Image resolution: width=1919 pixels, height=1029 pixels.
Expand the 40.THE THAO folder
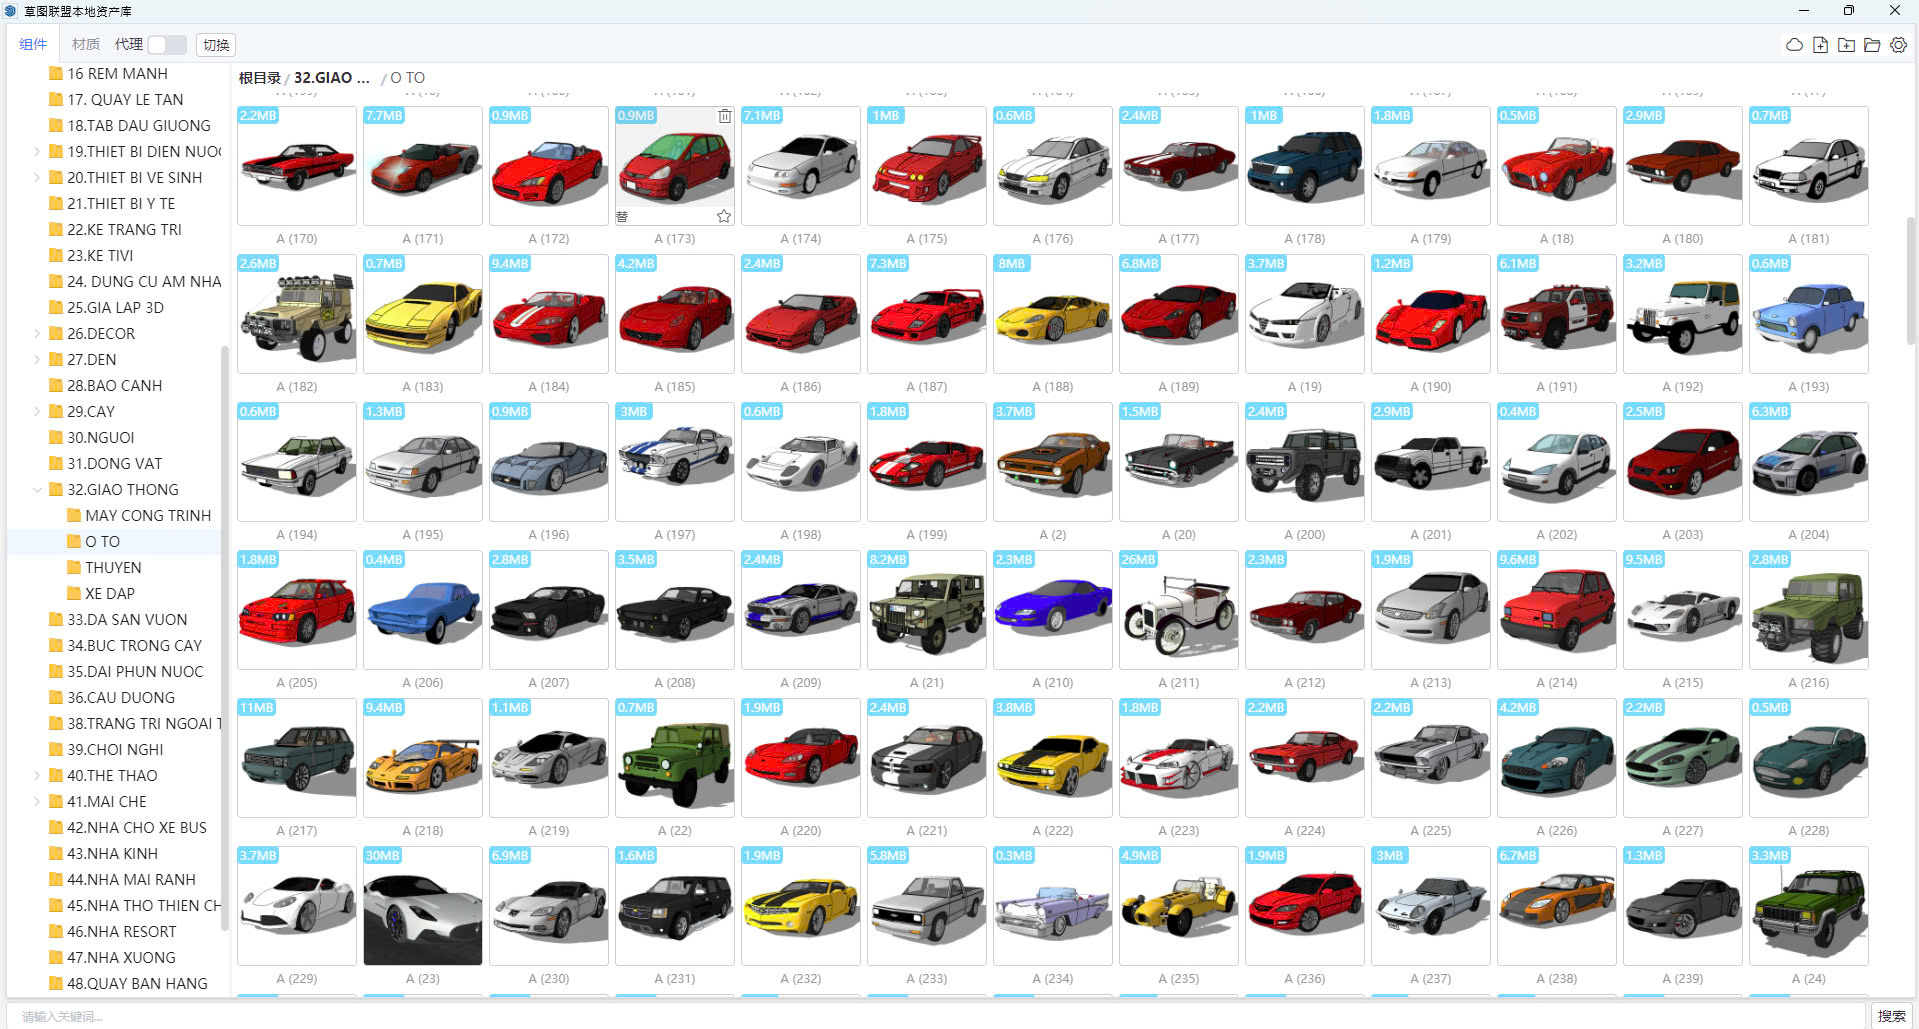37,776
